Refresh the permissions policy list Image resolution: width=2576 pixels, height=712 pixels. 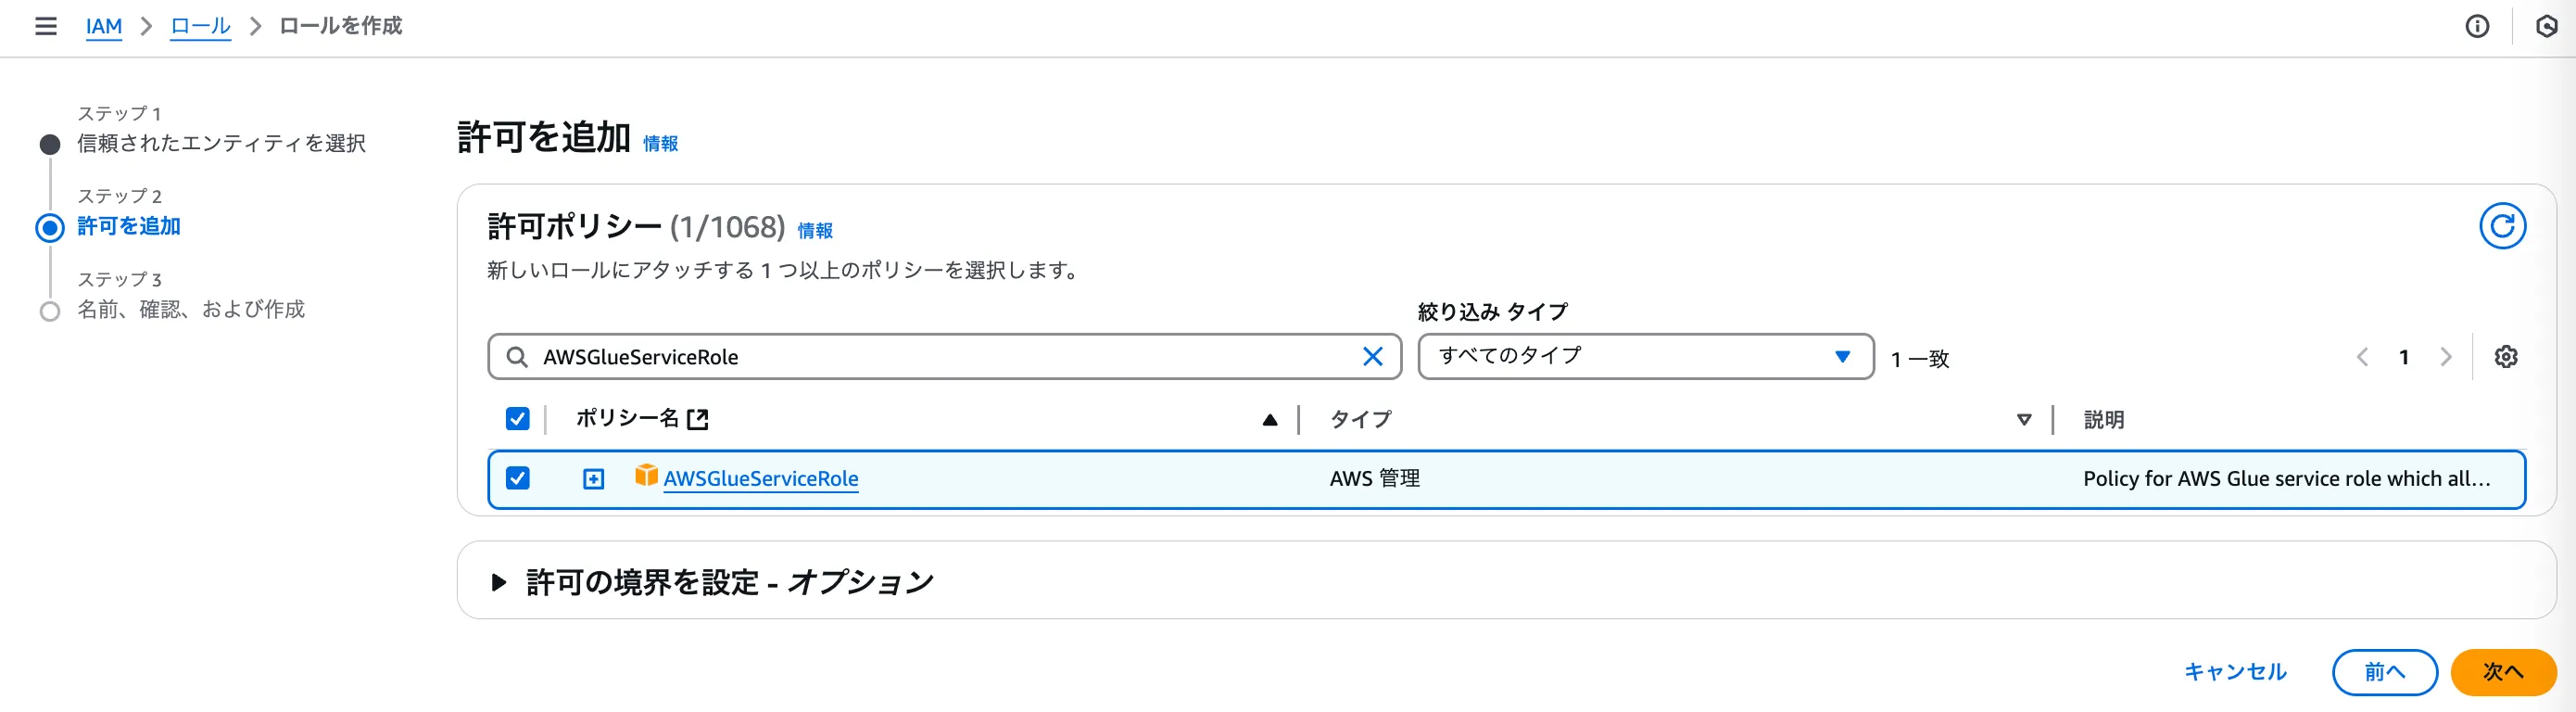tap(2502, 226)
